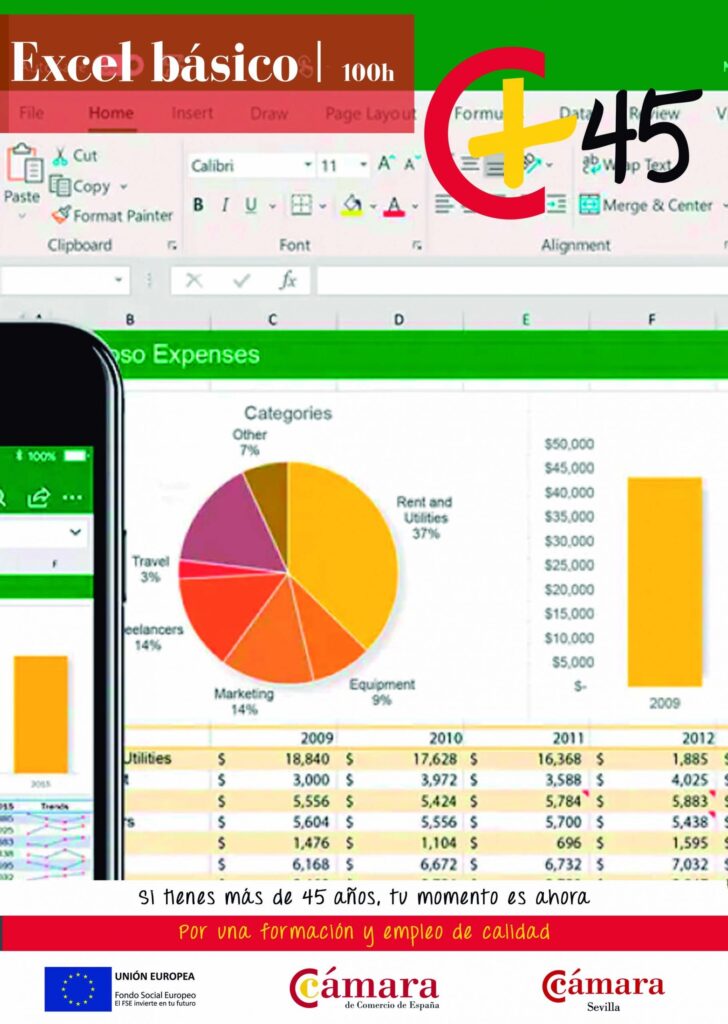Viewport: 728px width, 1024px height.
Task: Tap the three-dots more icon on phone
Action: click(x=73, y=497)
